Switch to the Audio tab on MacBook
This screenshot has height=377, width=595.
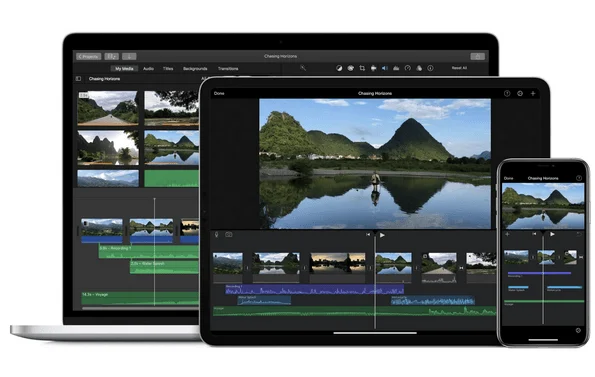point(148,69)
